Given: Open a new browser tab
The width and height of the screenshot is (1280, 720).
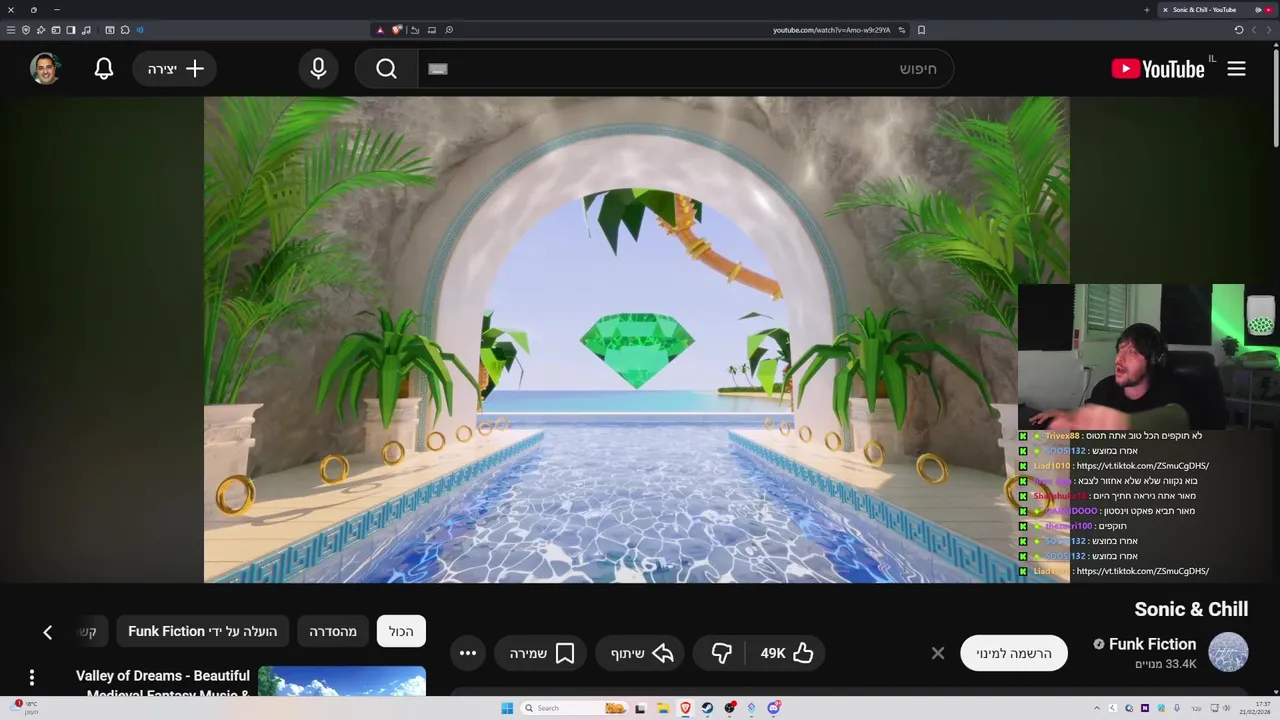Looking at the screenshot, I should [1146, 10].
